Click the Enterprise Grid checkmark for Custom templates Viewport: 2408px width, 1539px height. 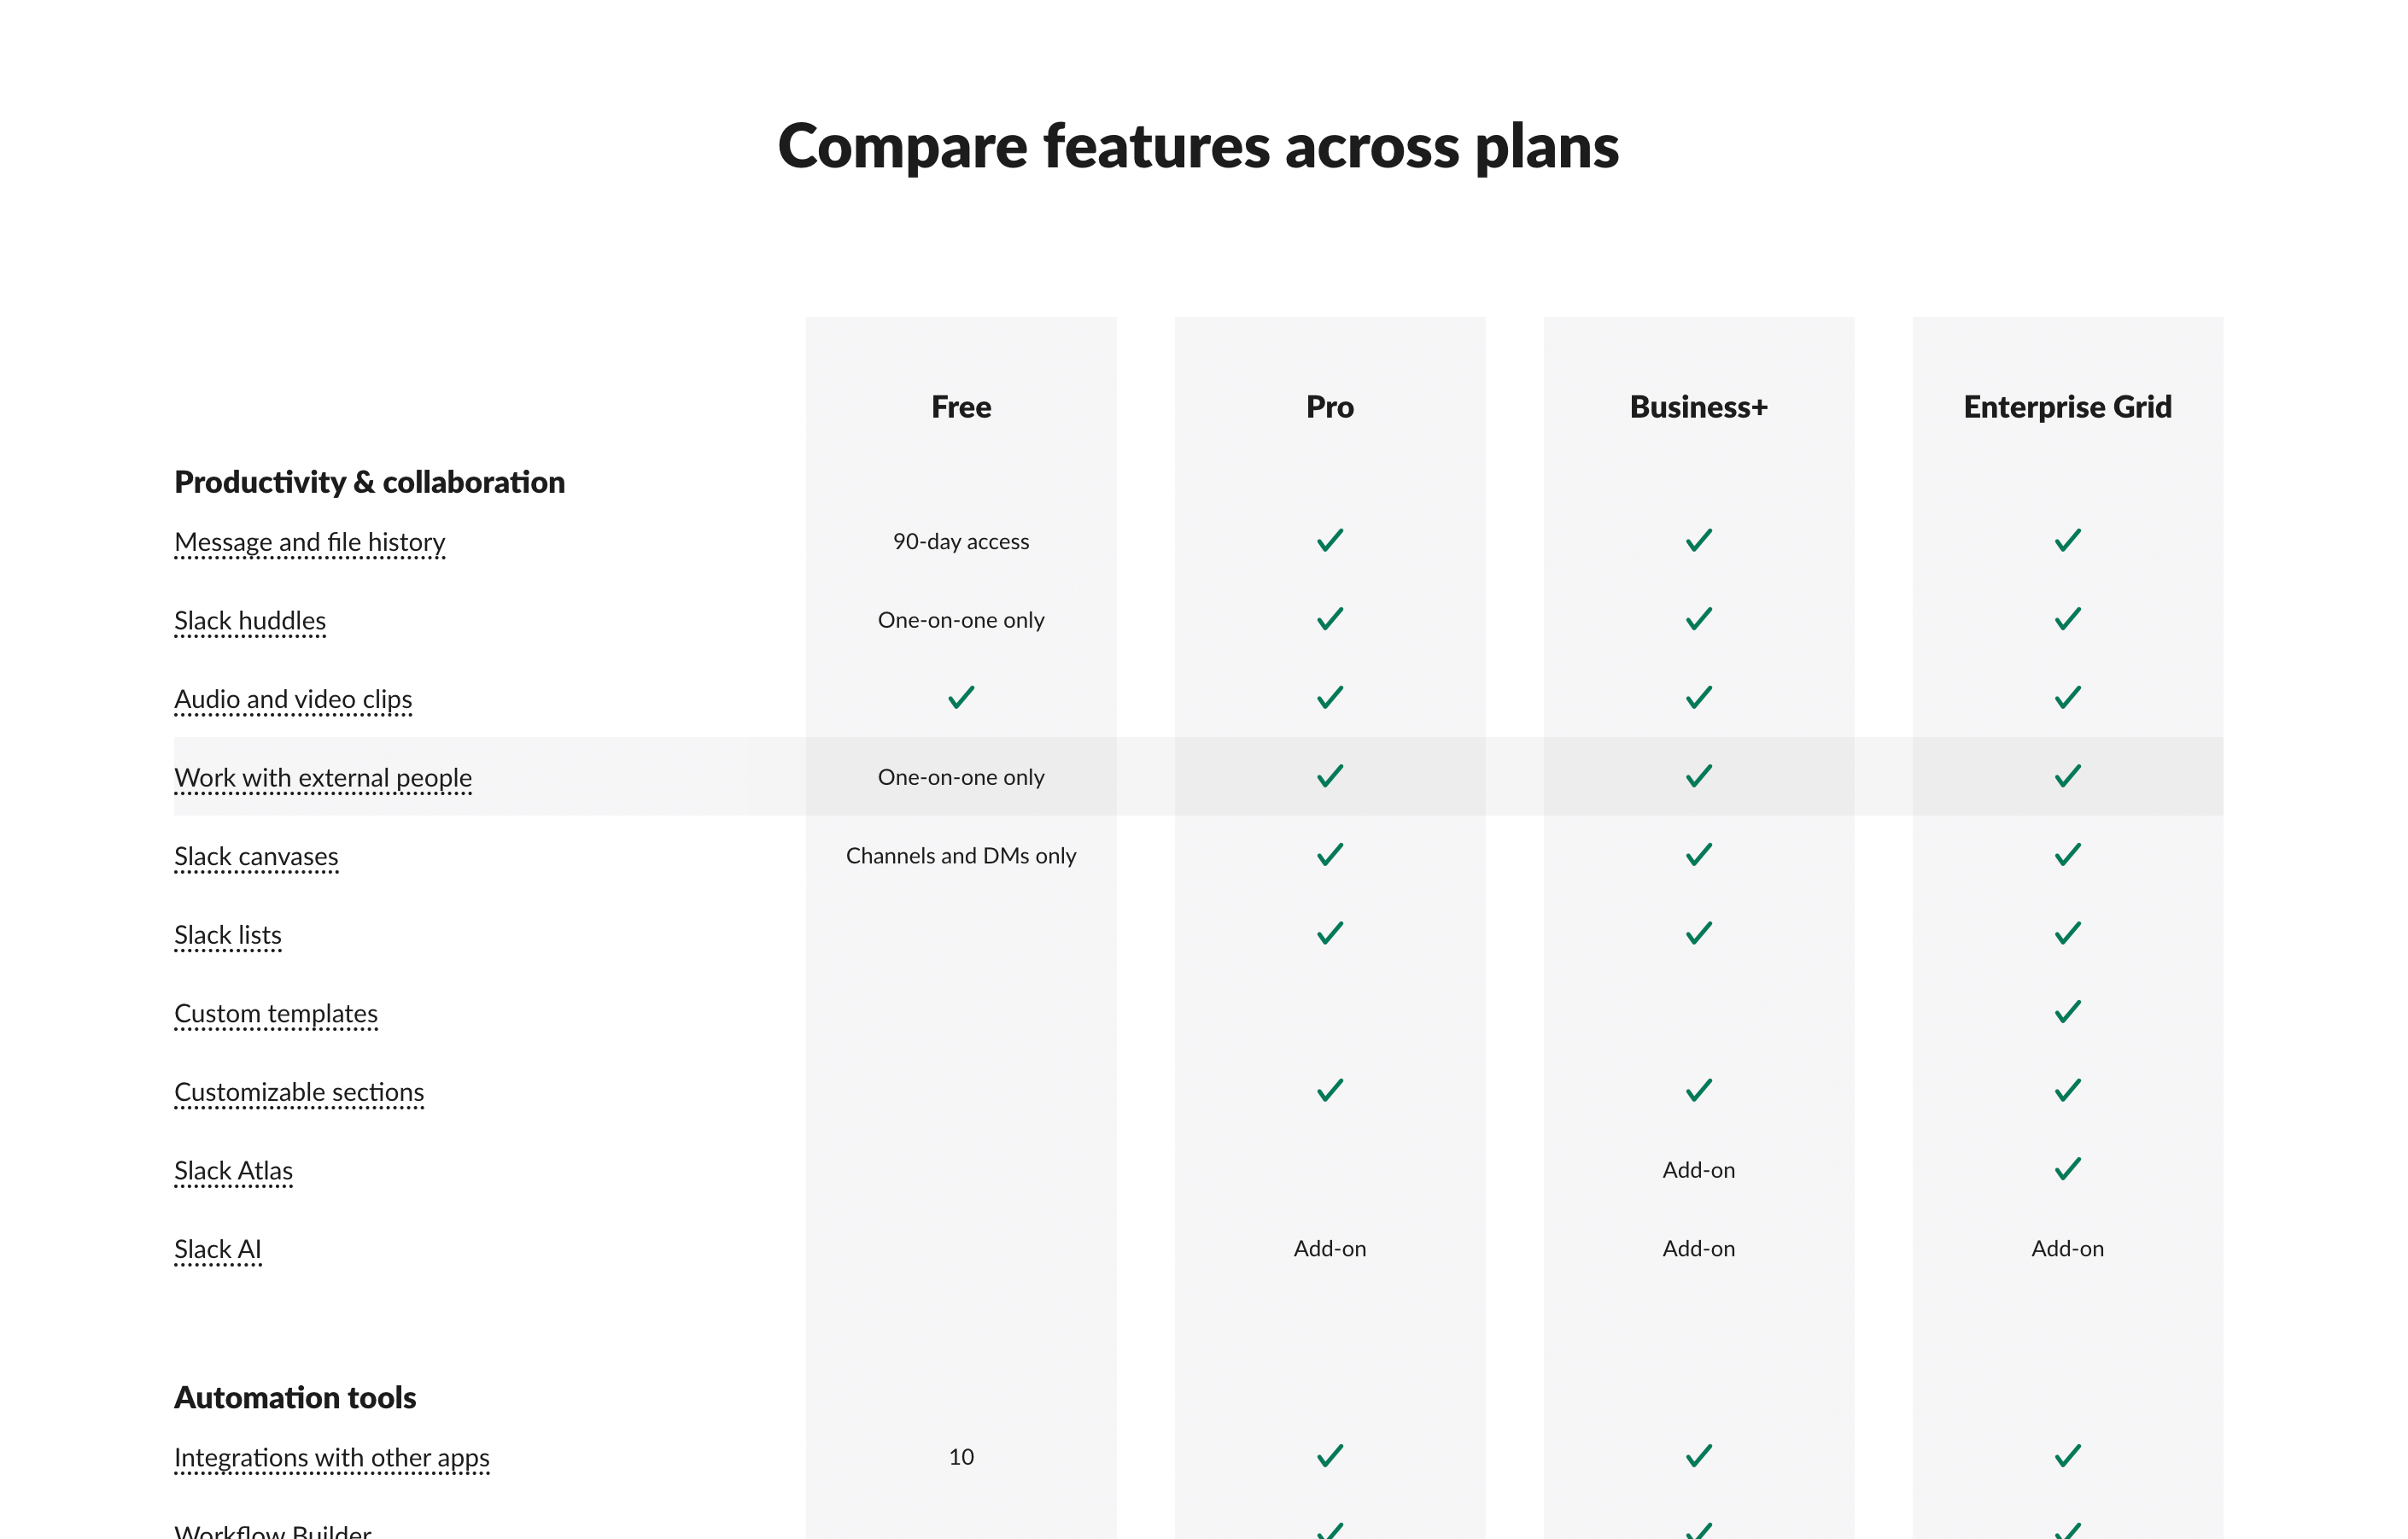coord(2067,1012)
